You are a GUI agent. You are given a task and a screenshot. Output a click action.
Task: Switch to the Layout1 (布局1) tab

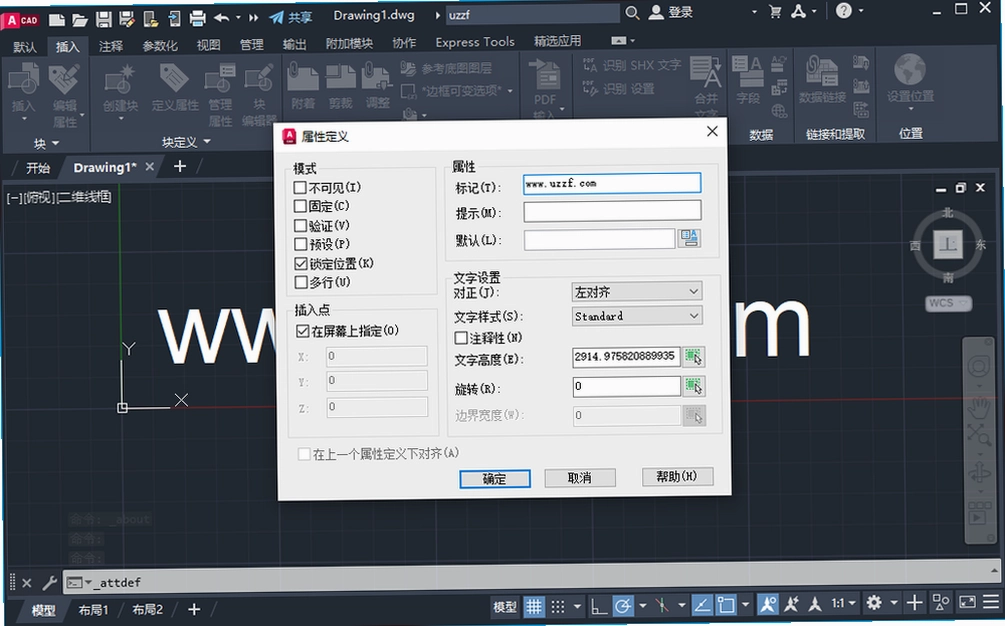[x=94, y=610]
